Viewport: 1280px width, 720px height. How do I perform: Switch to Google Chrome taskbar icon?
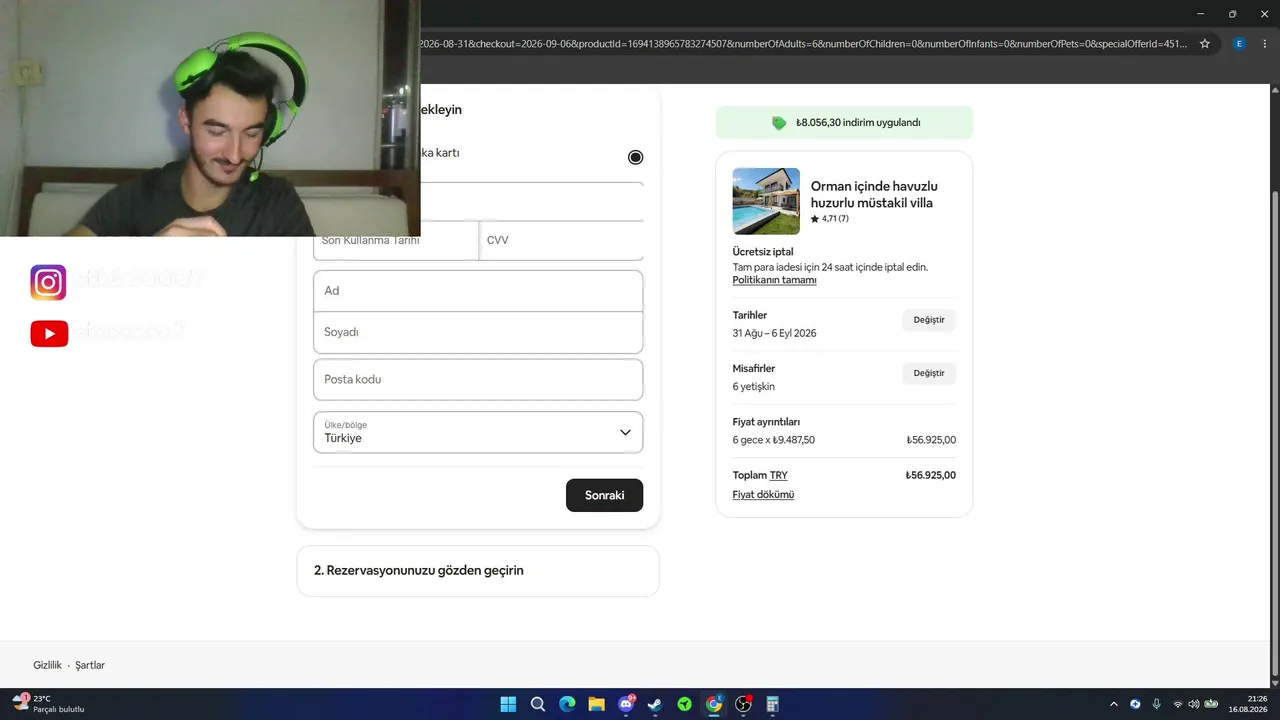[714, 704]
